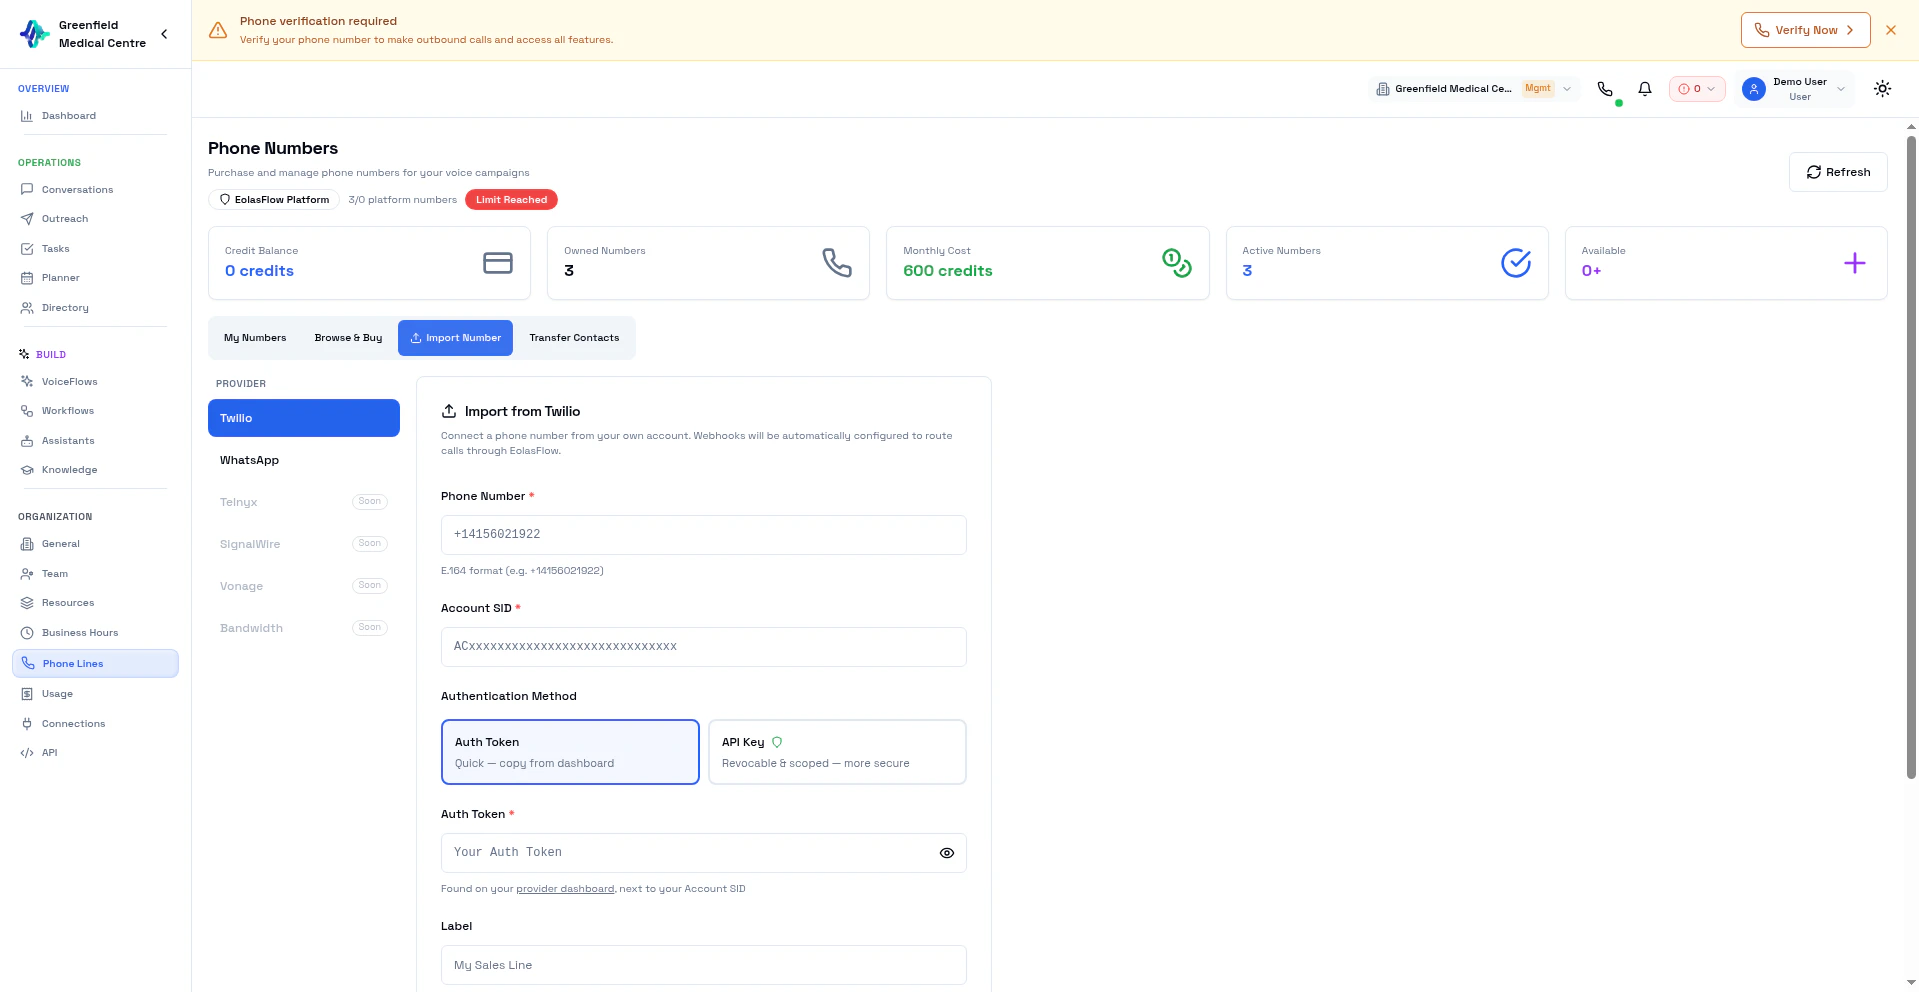1919x992 pixels.
Task: Open provider dashboard link
Action: (x=565, y=889)
